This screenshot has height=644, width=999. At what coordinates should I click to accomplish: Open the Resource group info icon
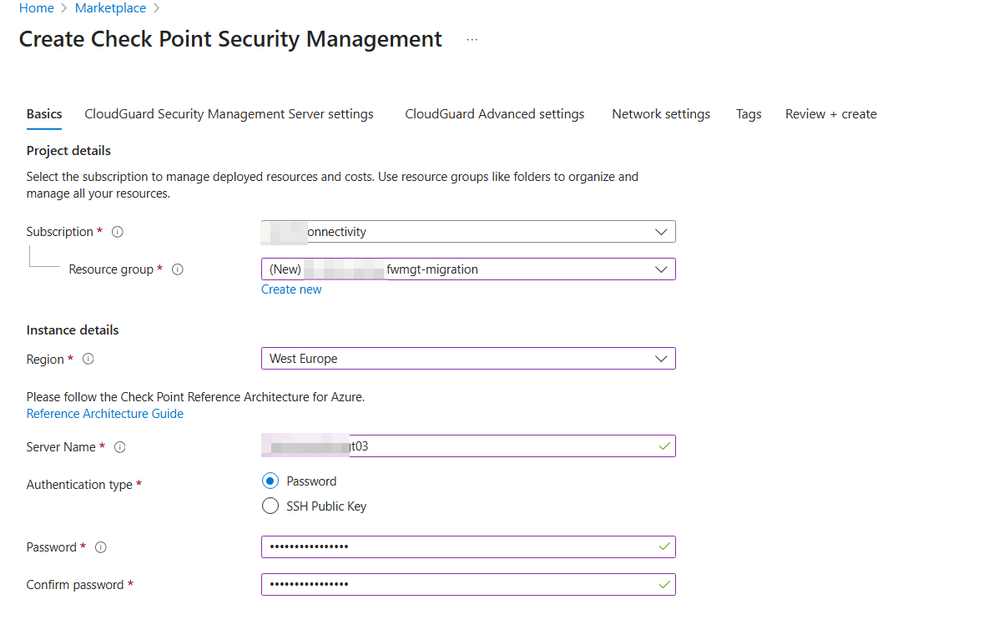point(178,269)
